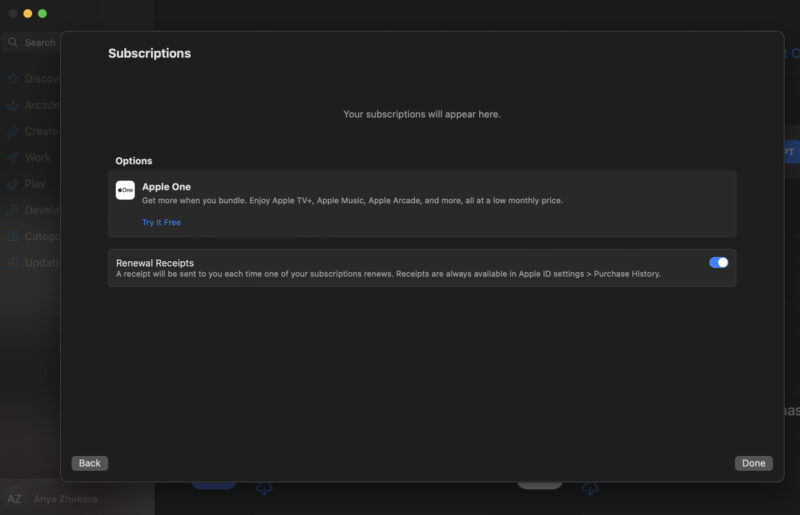Click the Apple One title text
The height and width of the screenshot is (515, 800).
(166, 187)
